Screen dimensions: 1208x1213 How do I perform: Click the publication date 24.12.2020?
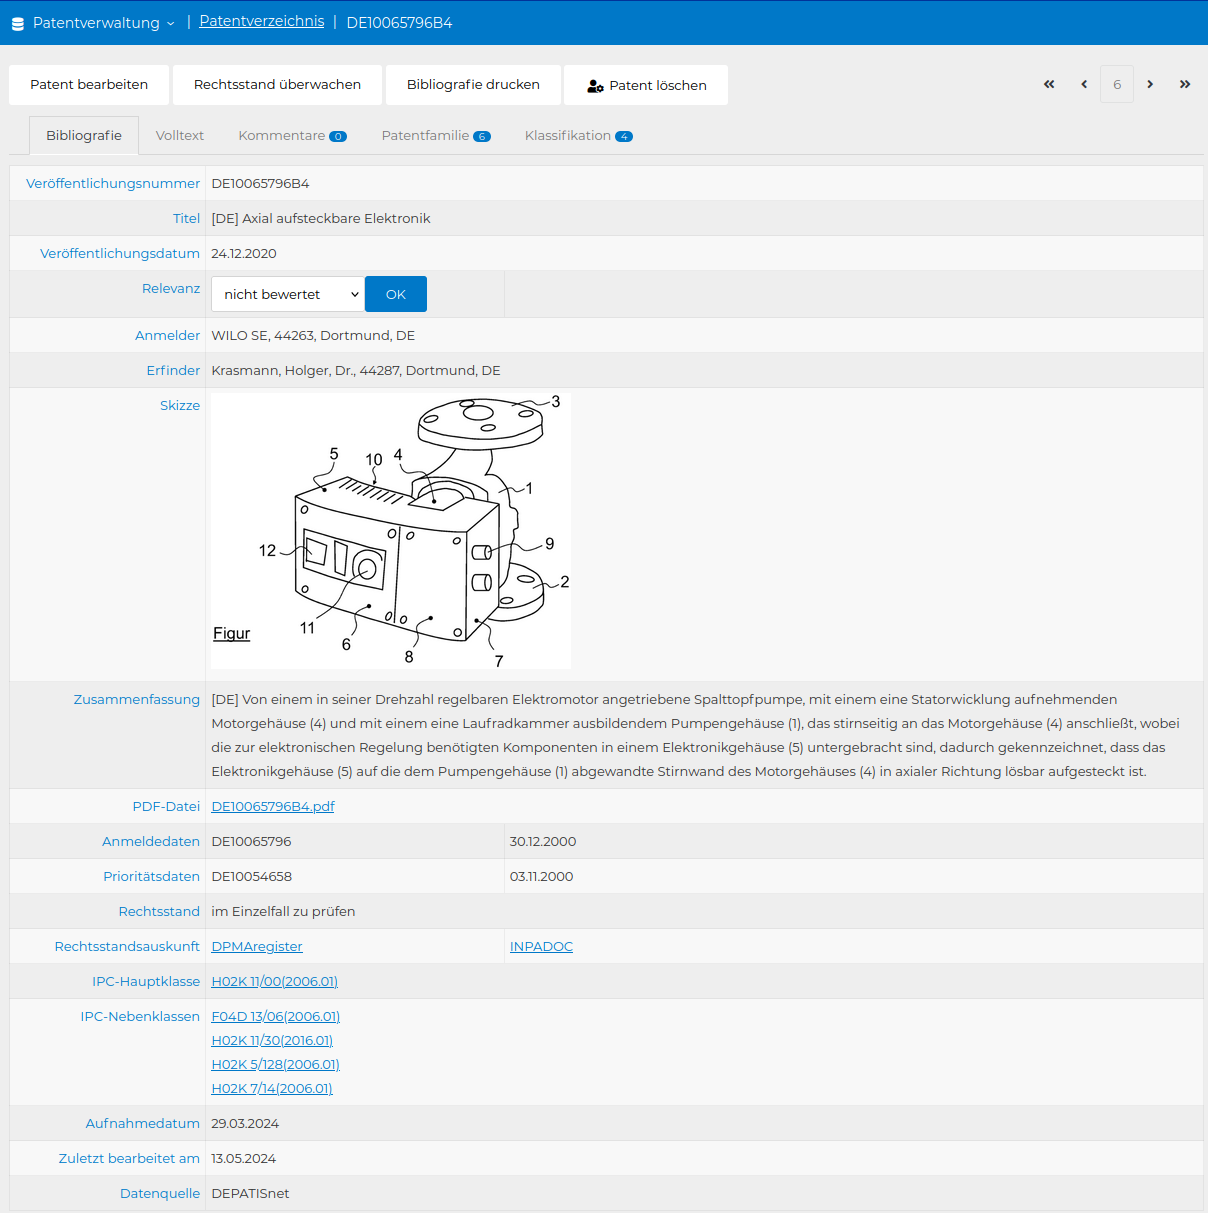[x=244, y=253]
